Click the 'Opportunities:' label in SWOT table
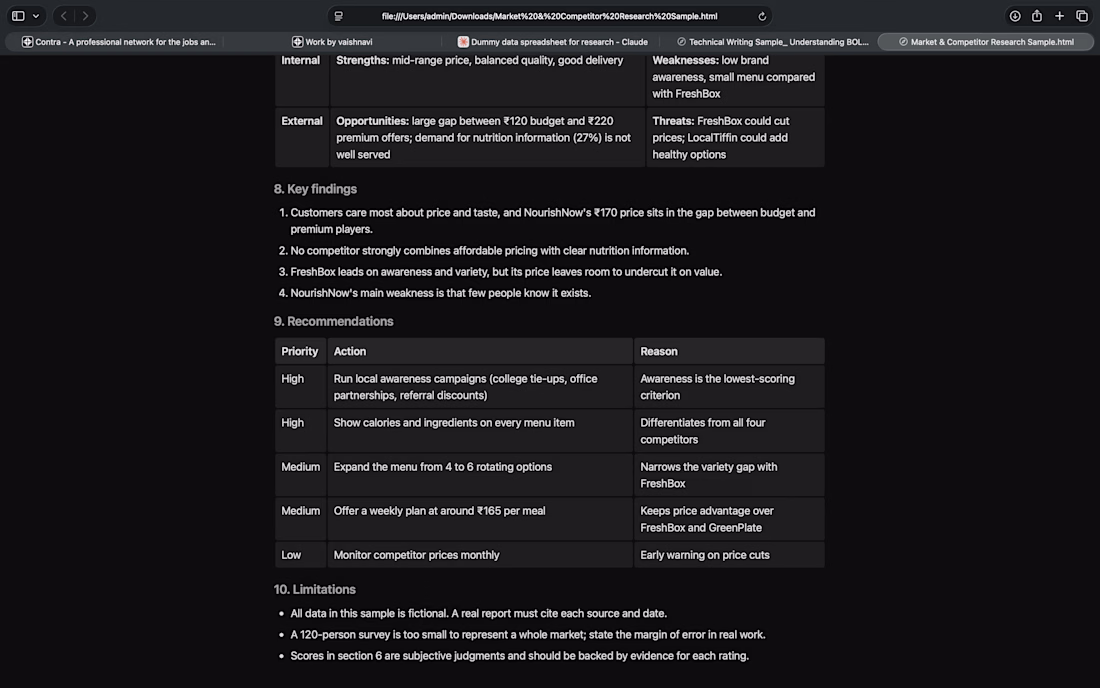1100x688 pixels. (372, 121)
